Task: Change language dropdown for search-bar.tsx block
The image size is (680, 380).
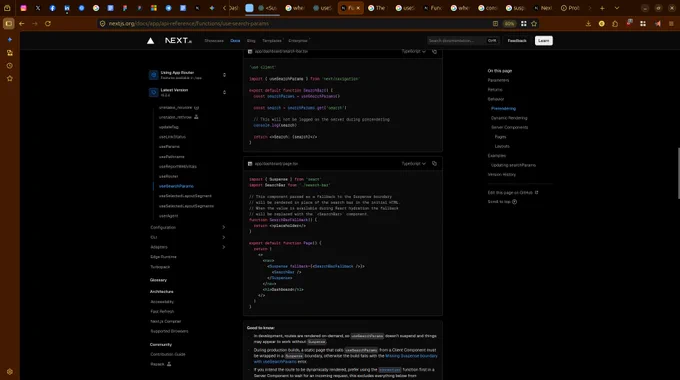Action: [x=413, y=51]
